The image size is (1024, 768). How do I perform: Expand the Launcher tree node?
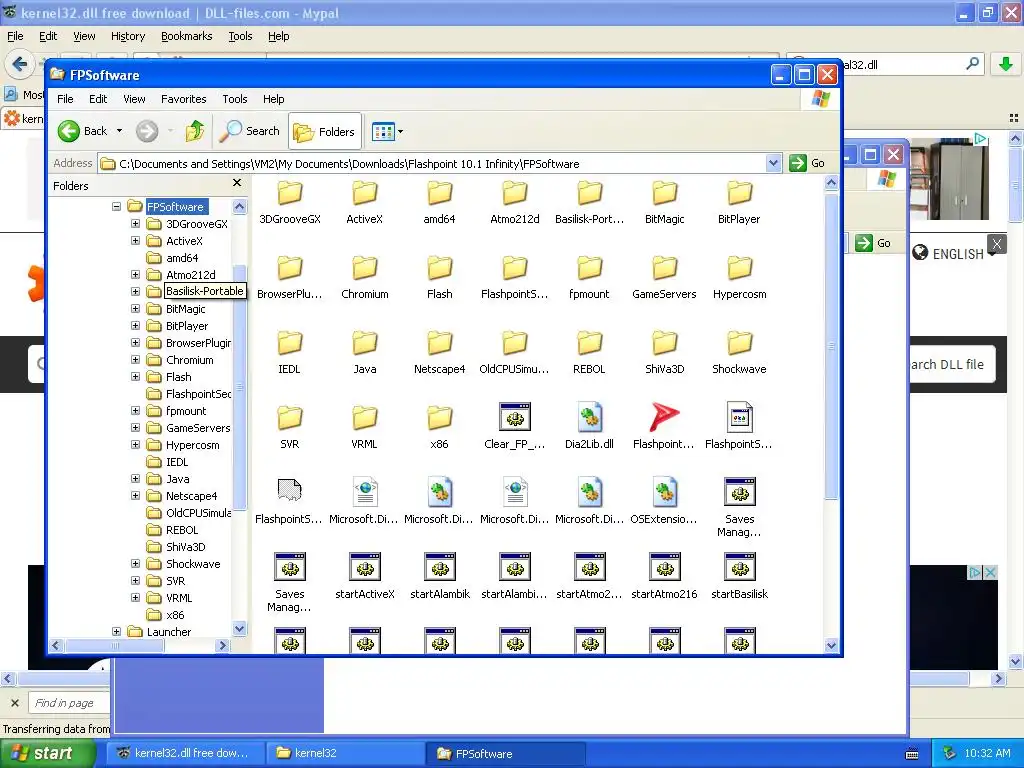click(116, 632)
